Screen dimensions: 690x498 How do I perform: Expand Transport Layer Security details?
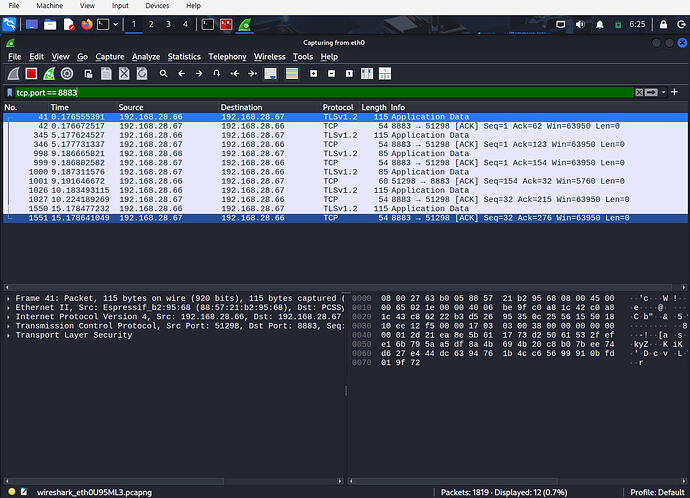click(8, 335)
